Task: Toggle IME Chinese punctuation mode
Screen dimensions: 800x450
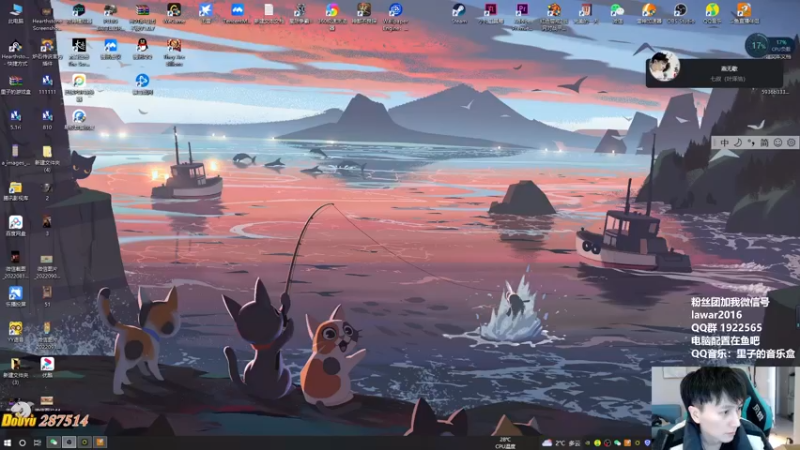Action: click(x=751, y=143)
